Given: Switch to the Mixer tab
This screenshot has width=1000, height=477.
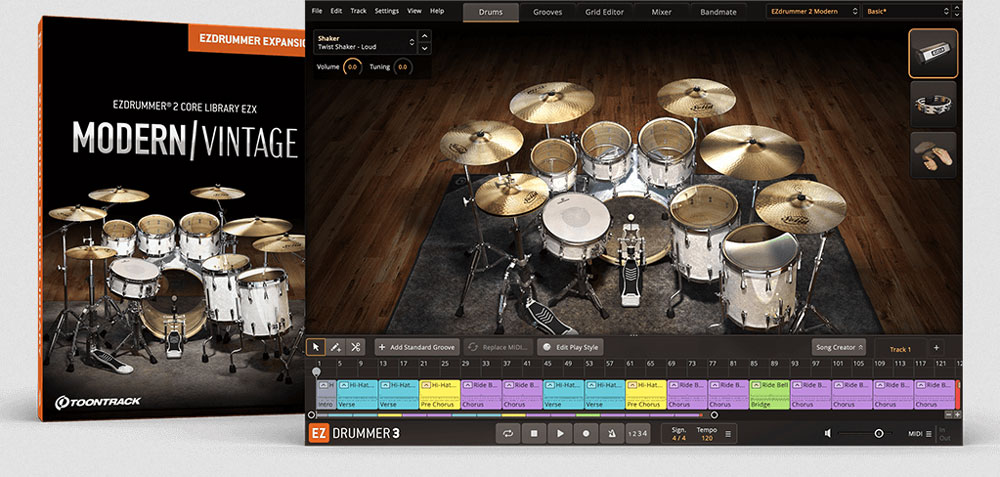Looking at the screenshot, I should point(661,11).
